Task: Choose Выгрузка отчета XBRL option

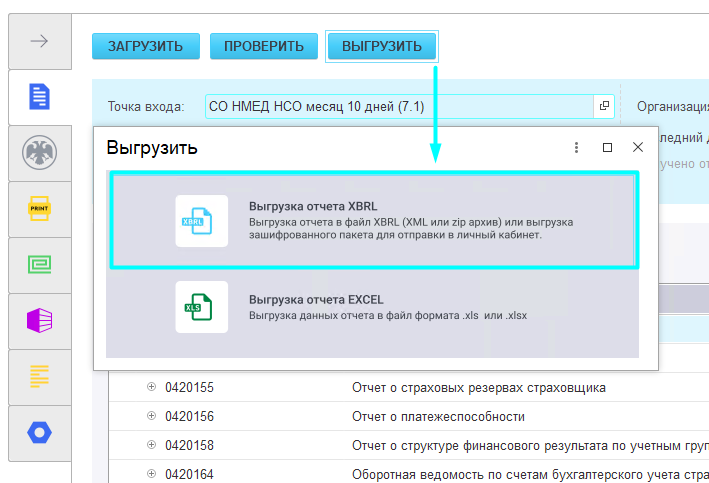Action: (x=372, y=221)
